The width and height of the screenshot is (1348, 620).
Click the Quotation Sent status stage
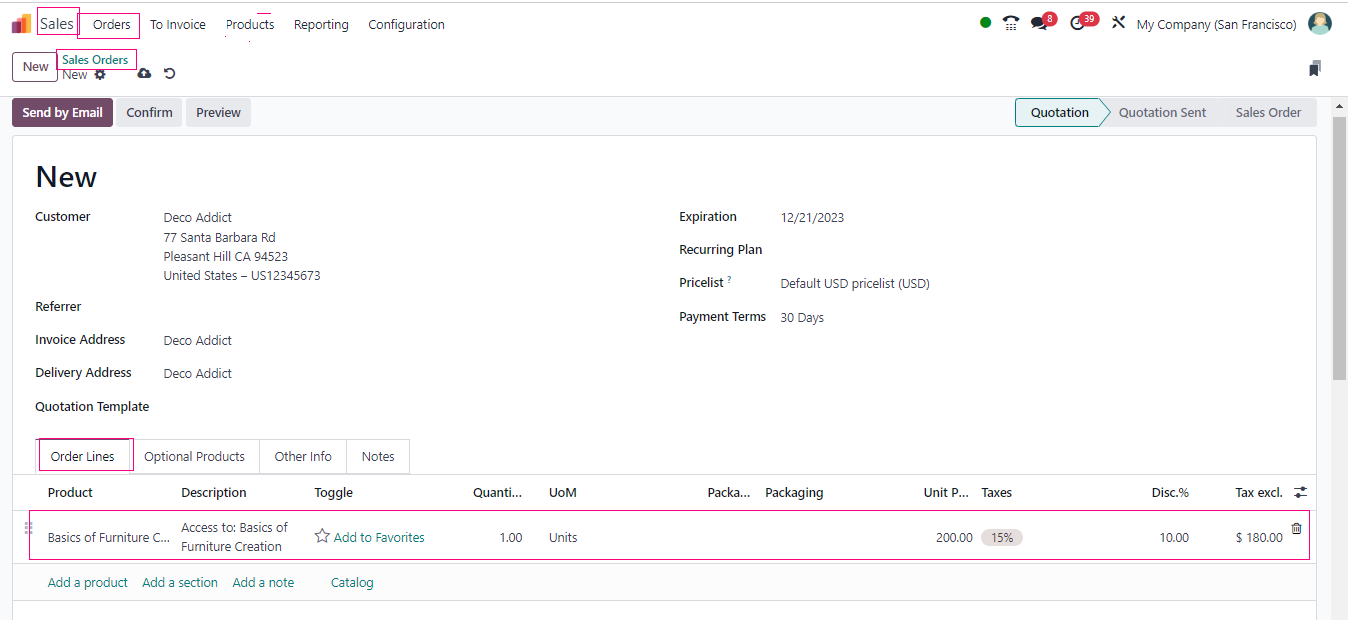point(1162,113)
